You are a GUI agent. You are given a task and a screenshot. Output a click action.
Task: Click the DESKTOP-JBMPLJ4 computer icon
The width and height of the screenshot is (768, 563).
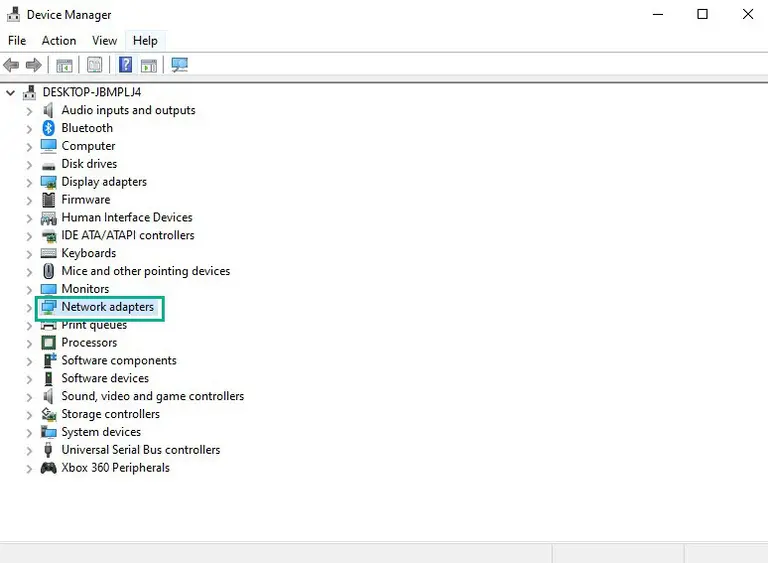coord(29,92)
